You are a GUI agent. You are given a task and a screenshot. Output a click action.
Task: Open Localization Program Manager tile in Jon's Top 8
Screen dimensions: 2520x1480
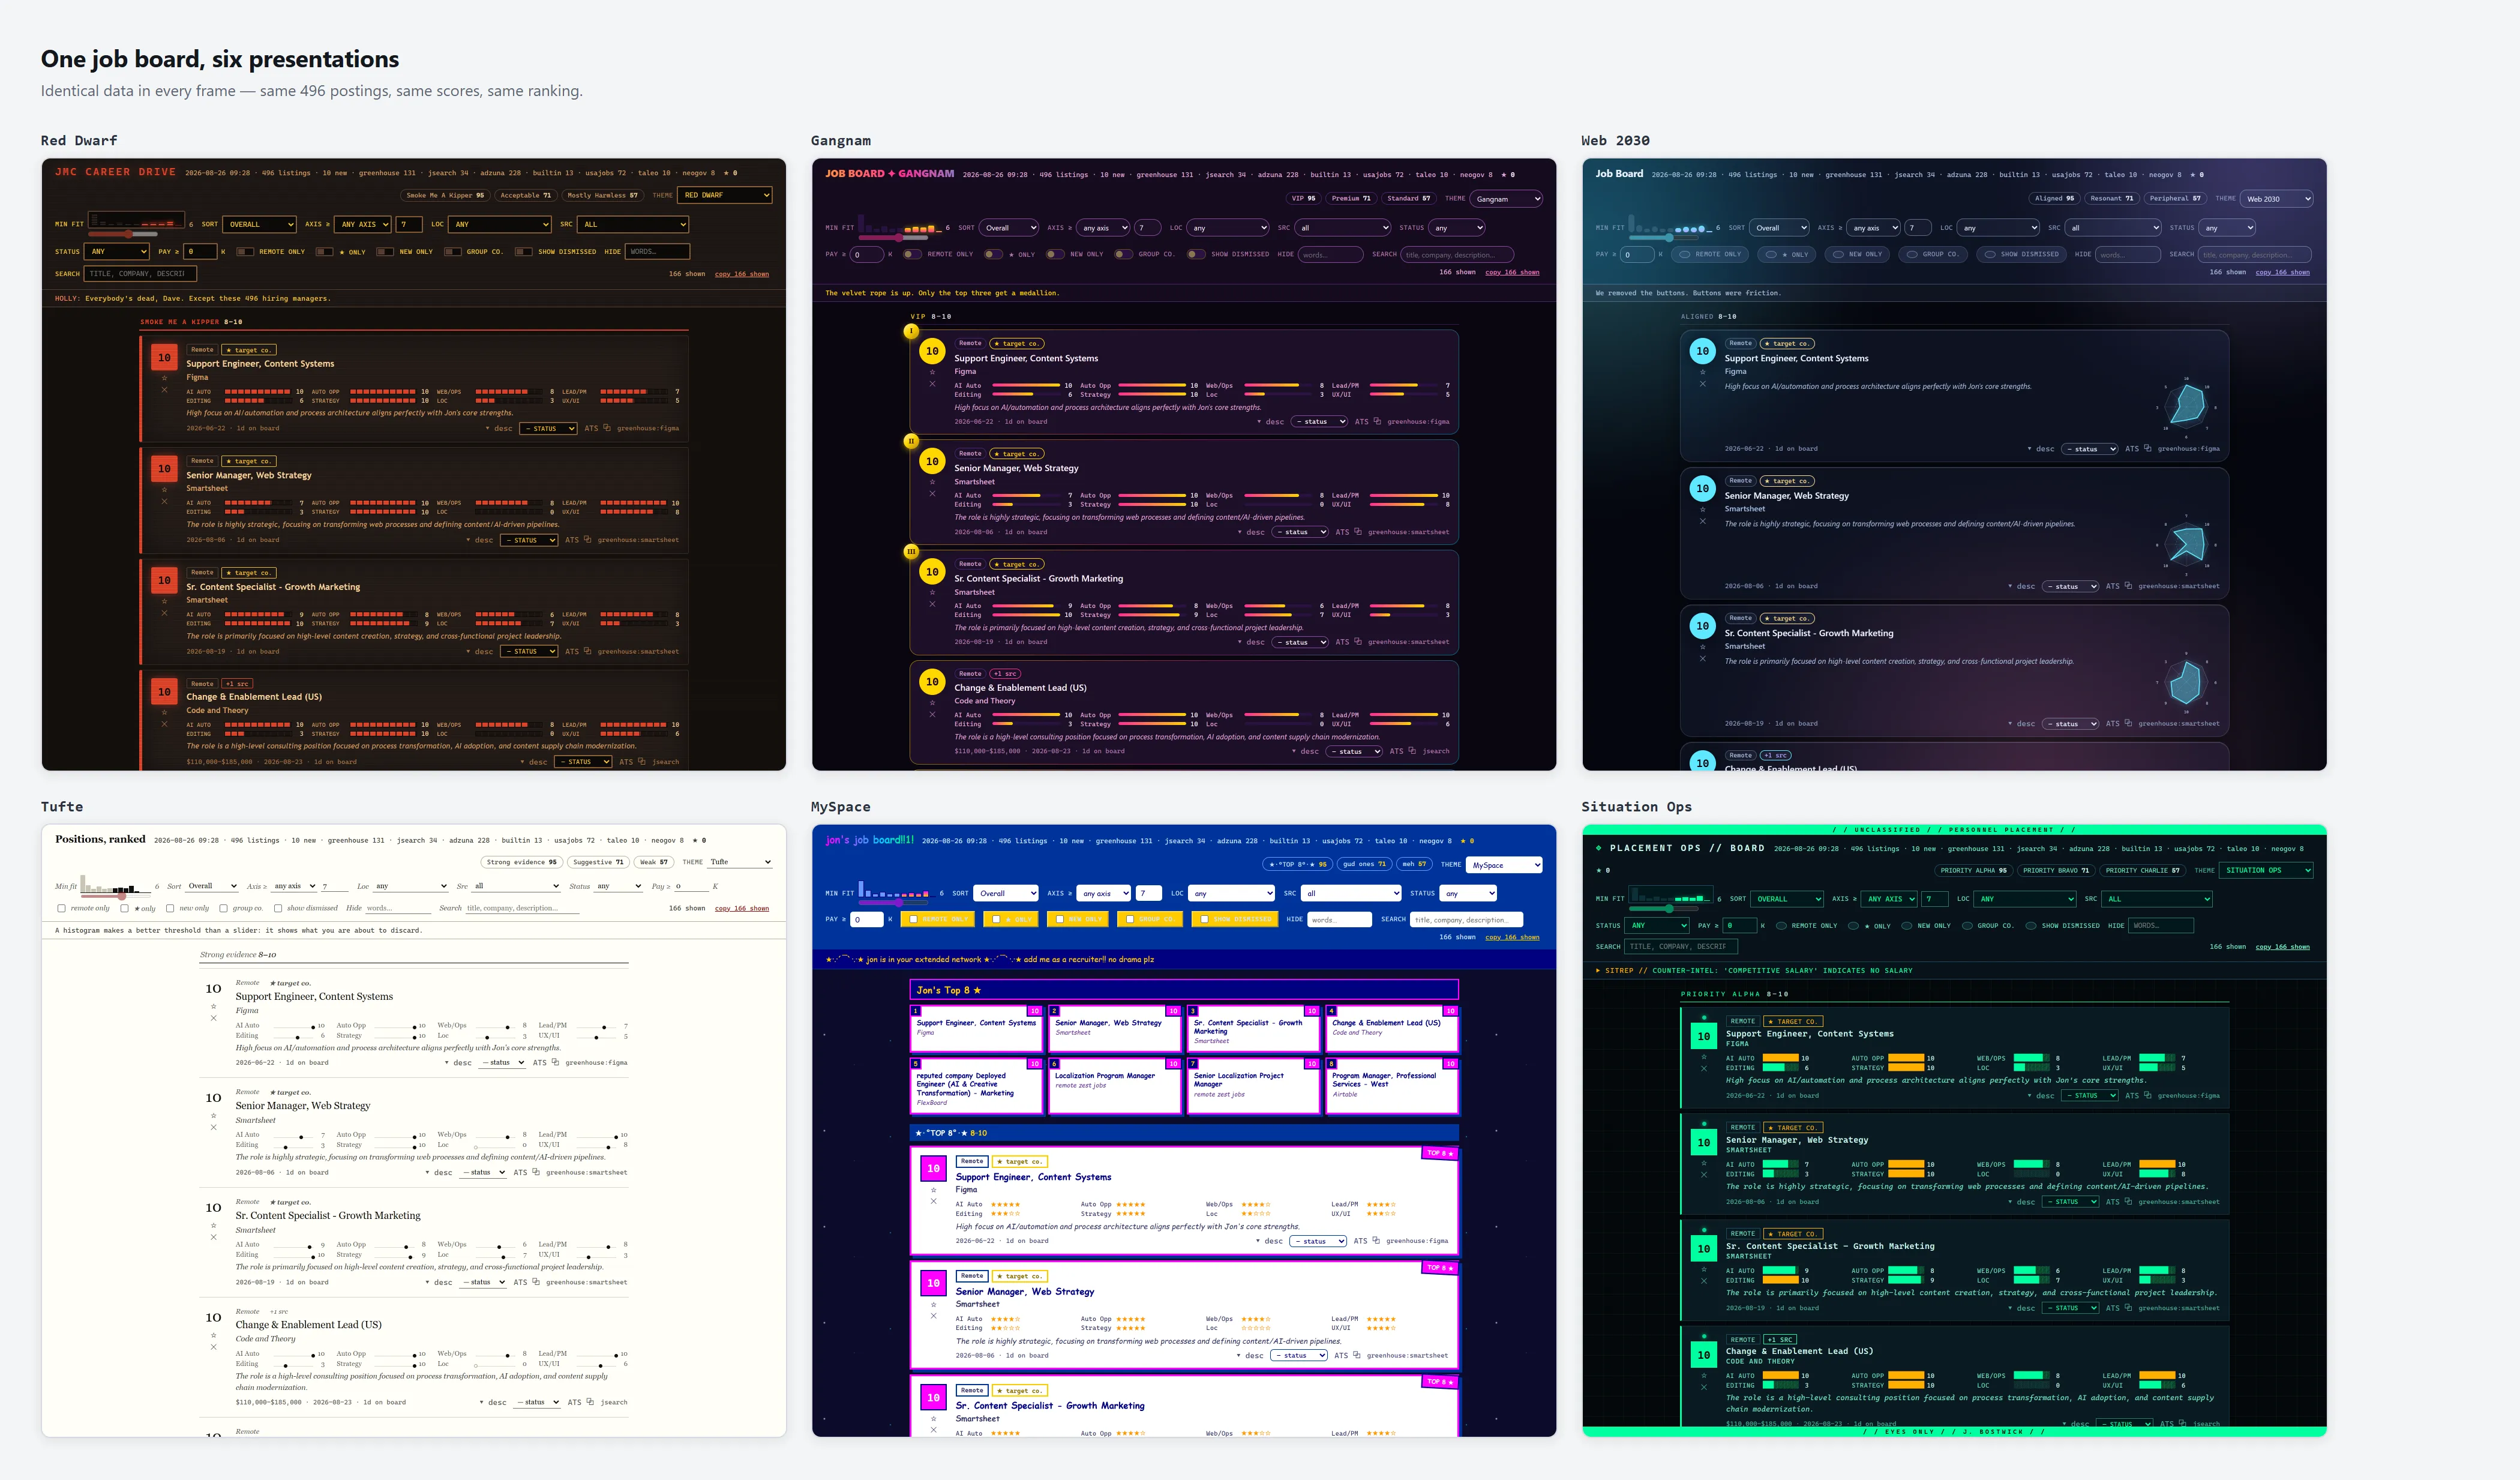point(1114,1085)
